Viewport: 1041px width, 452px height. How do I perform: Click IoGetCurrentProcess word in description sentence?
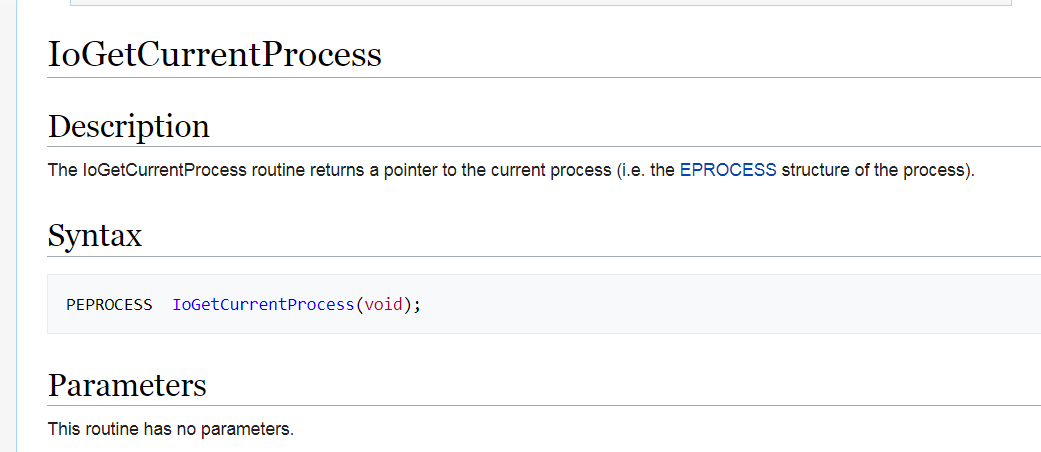point(163,170)
